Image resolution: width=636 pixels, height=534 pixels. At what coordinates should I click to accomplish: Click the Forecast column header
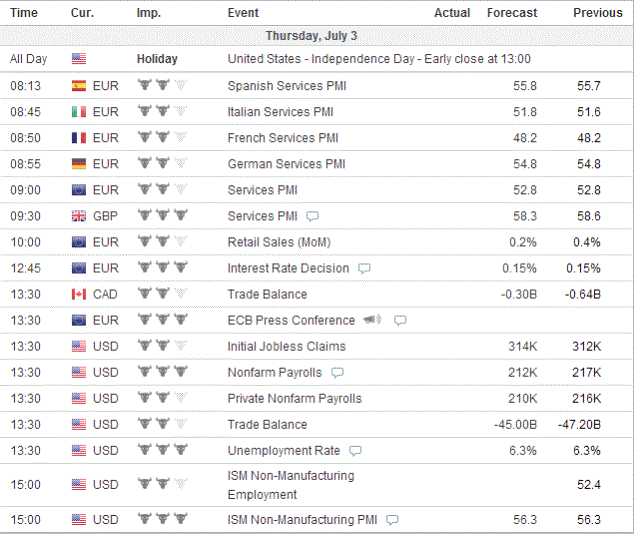click(512, 13)
